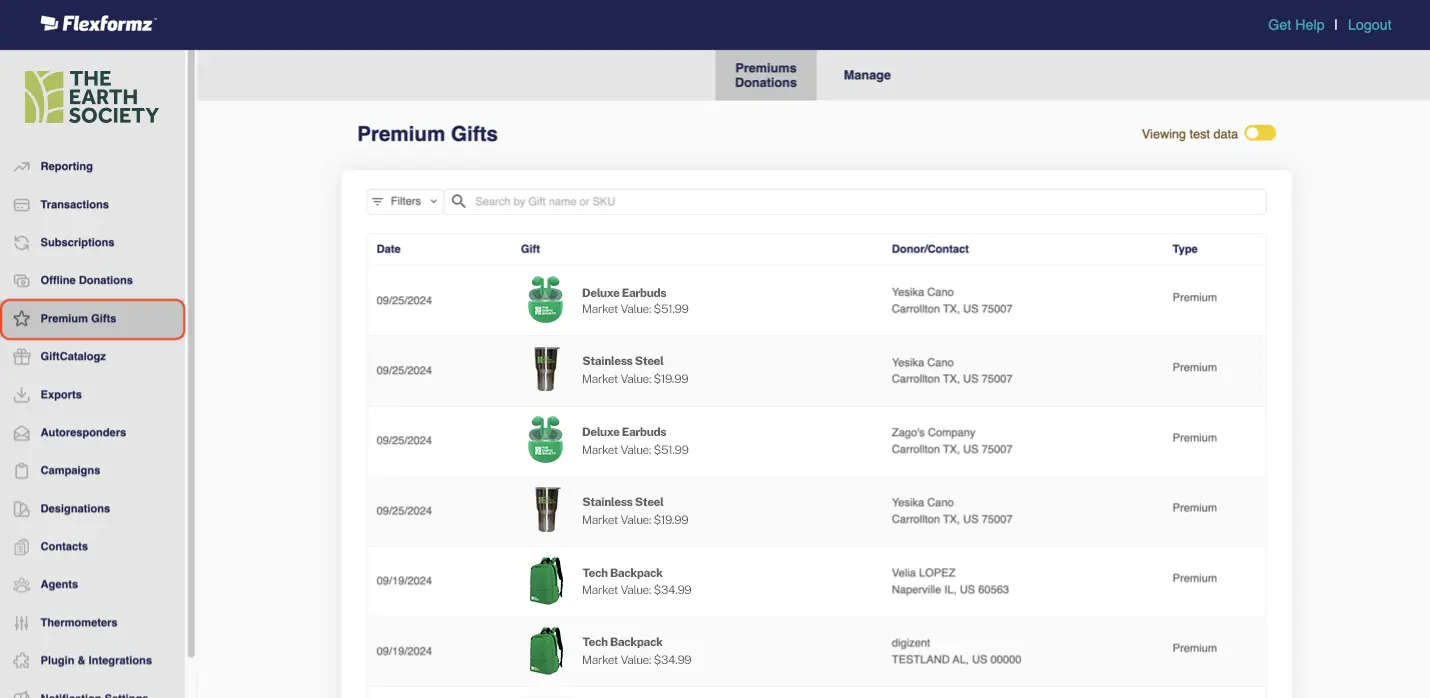The width and height of the screenshot is (1430, 698).
Task: Click the Exports download icon
Action: pyautogui.click(x=22, y=395)
